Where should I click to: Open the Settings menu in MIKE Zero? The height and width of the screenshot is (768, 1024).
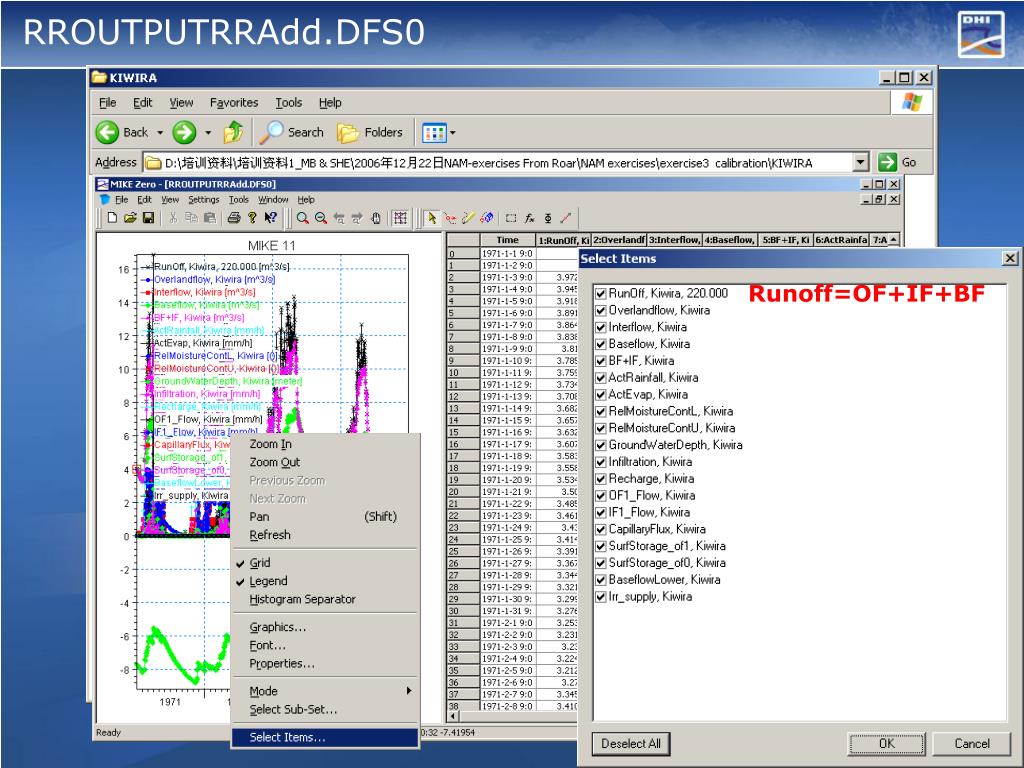[204, 200]
